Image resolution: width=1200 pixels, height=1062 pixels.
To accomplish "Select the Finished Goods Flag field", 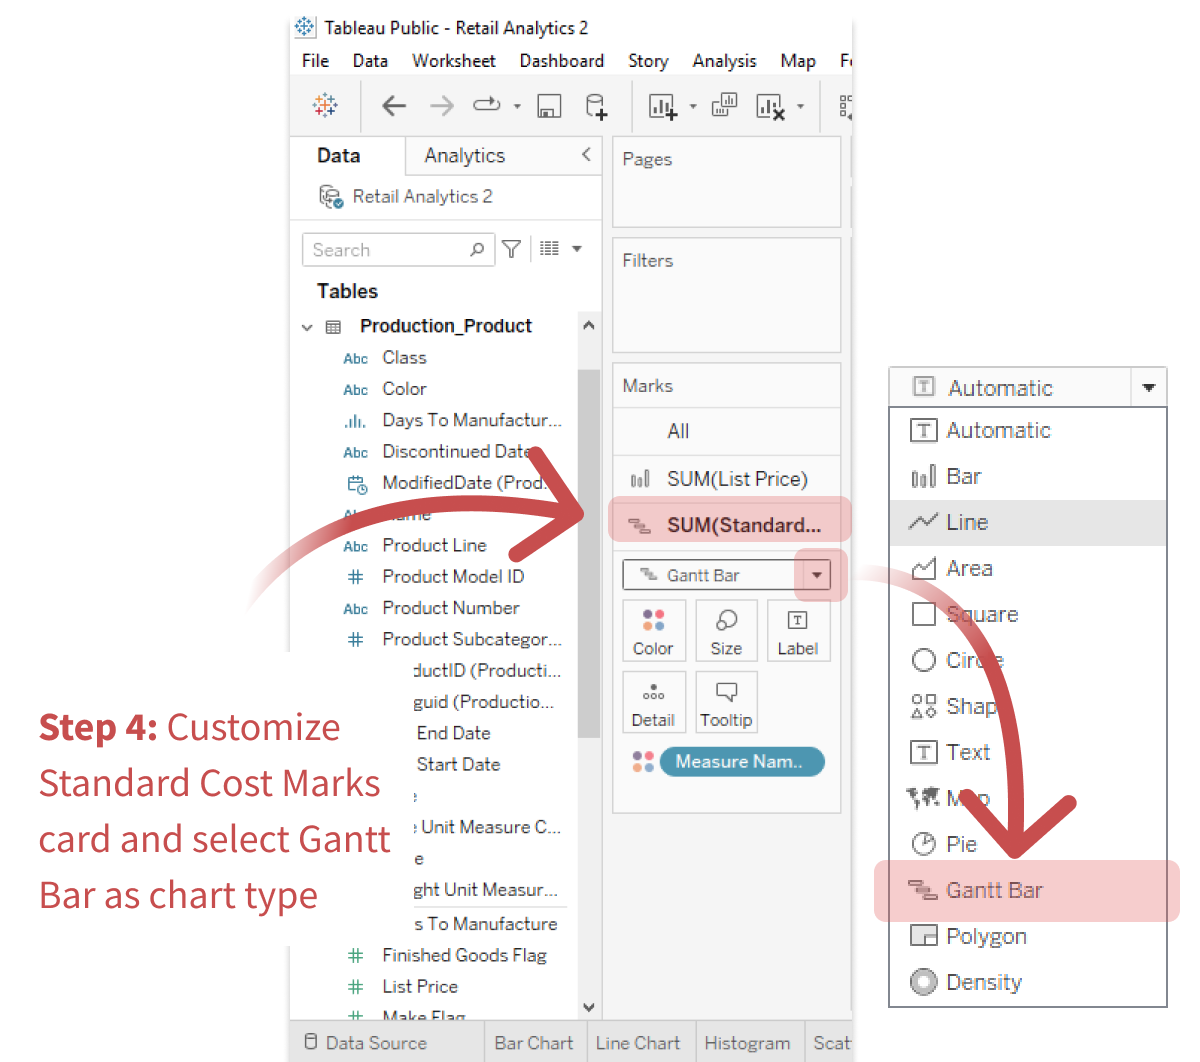I will tap(464, 955).
